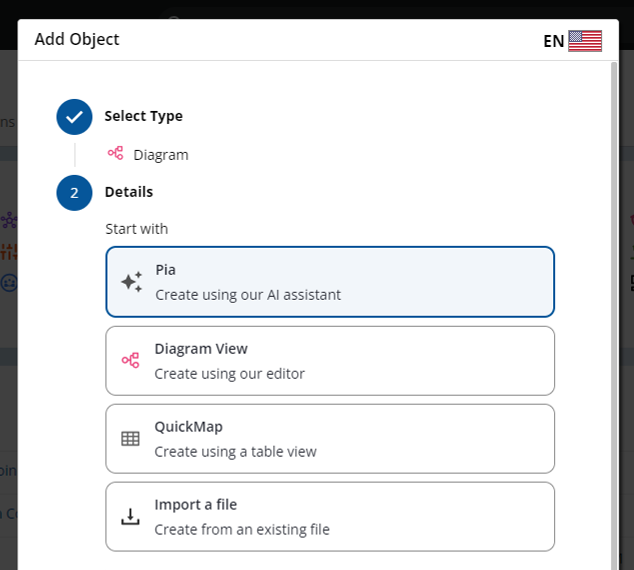Screen dimensions: 634x570
Task: Click the Pia sparkle AI icon
Action: (131, 282)
